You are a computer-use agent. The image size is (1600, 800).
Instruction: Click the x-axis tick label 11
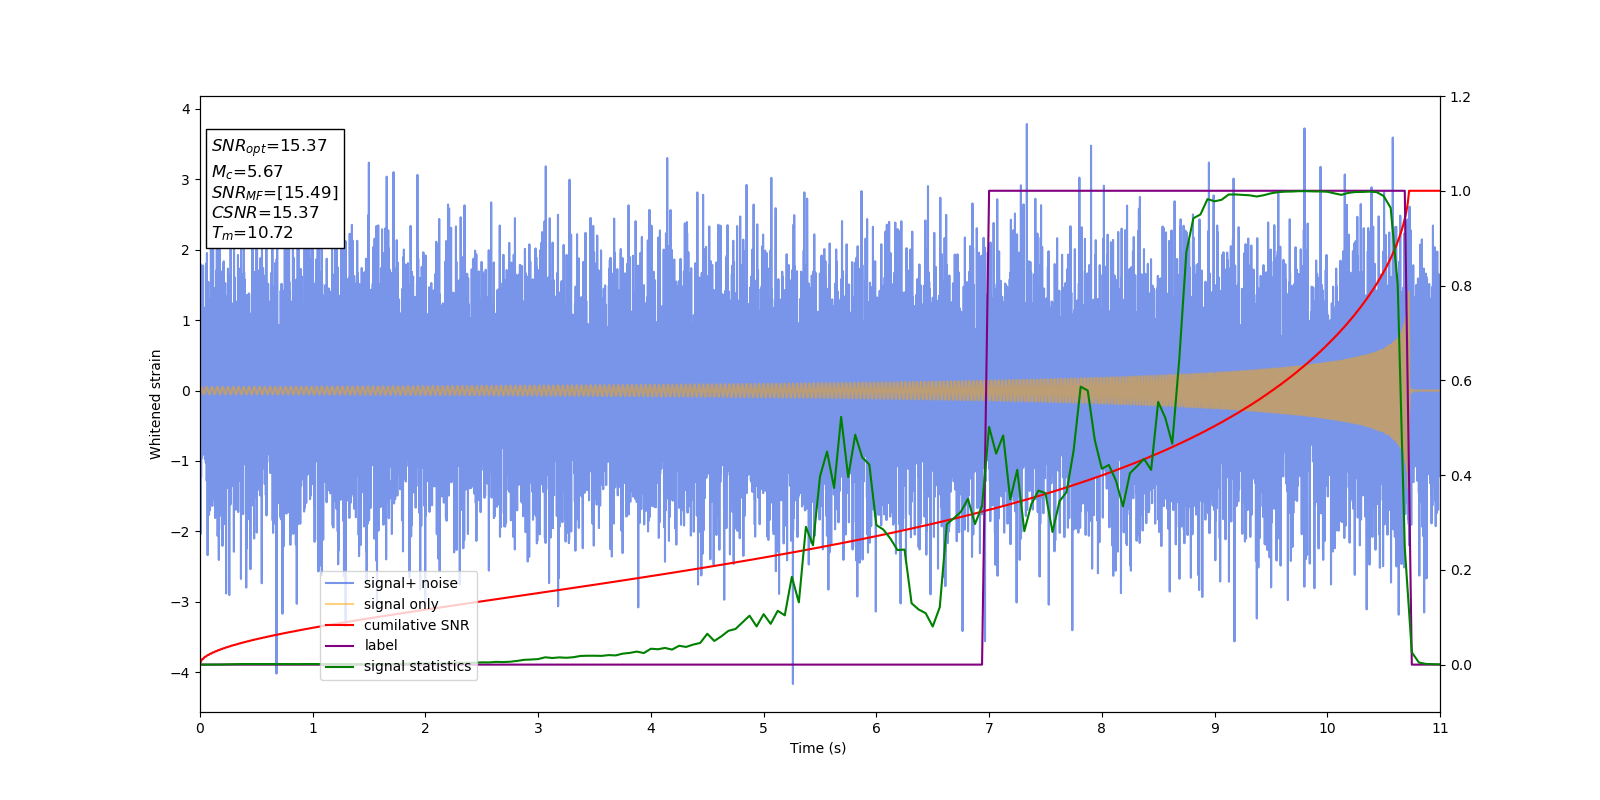pyautogui.click(x=1440, y=728)
